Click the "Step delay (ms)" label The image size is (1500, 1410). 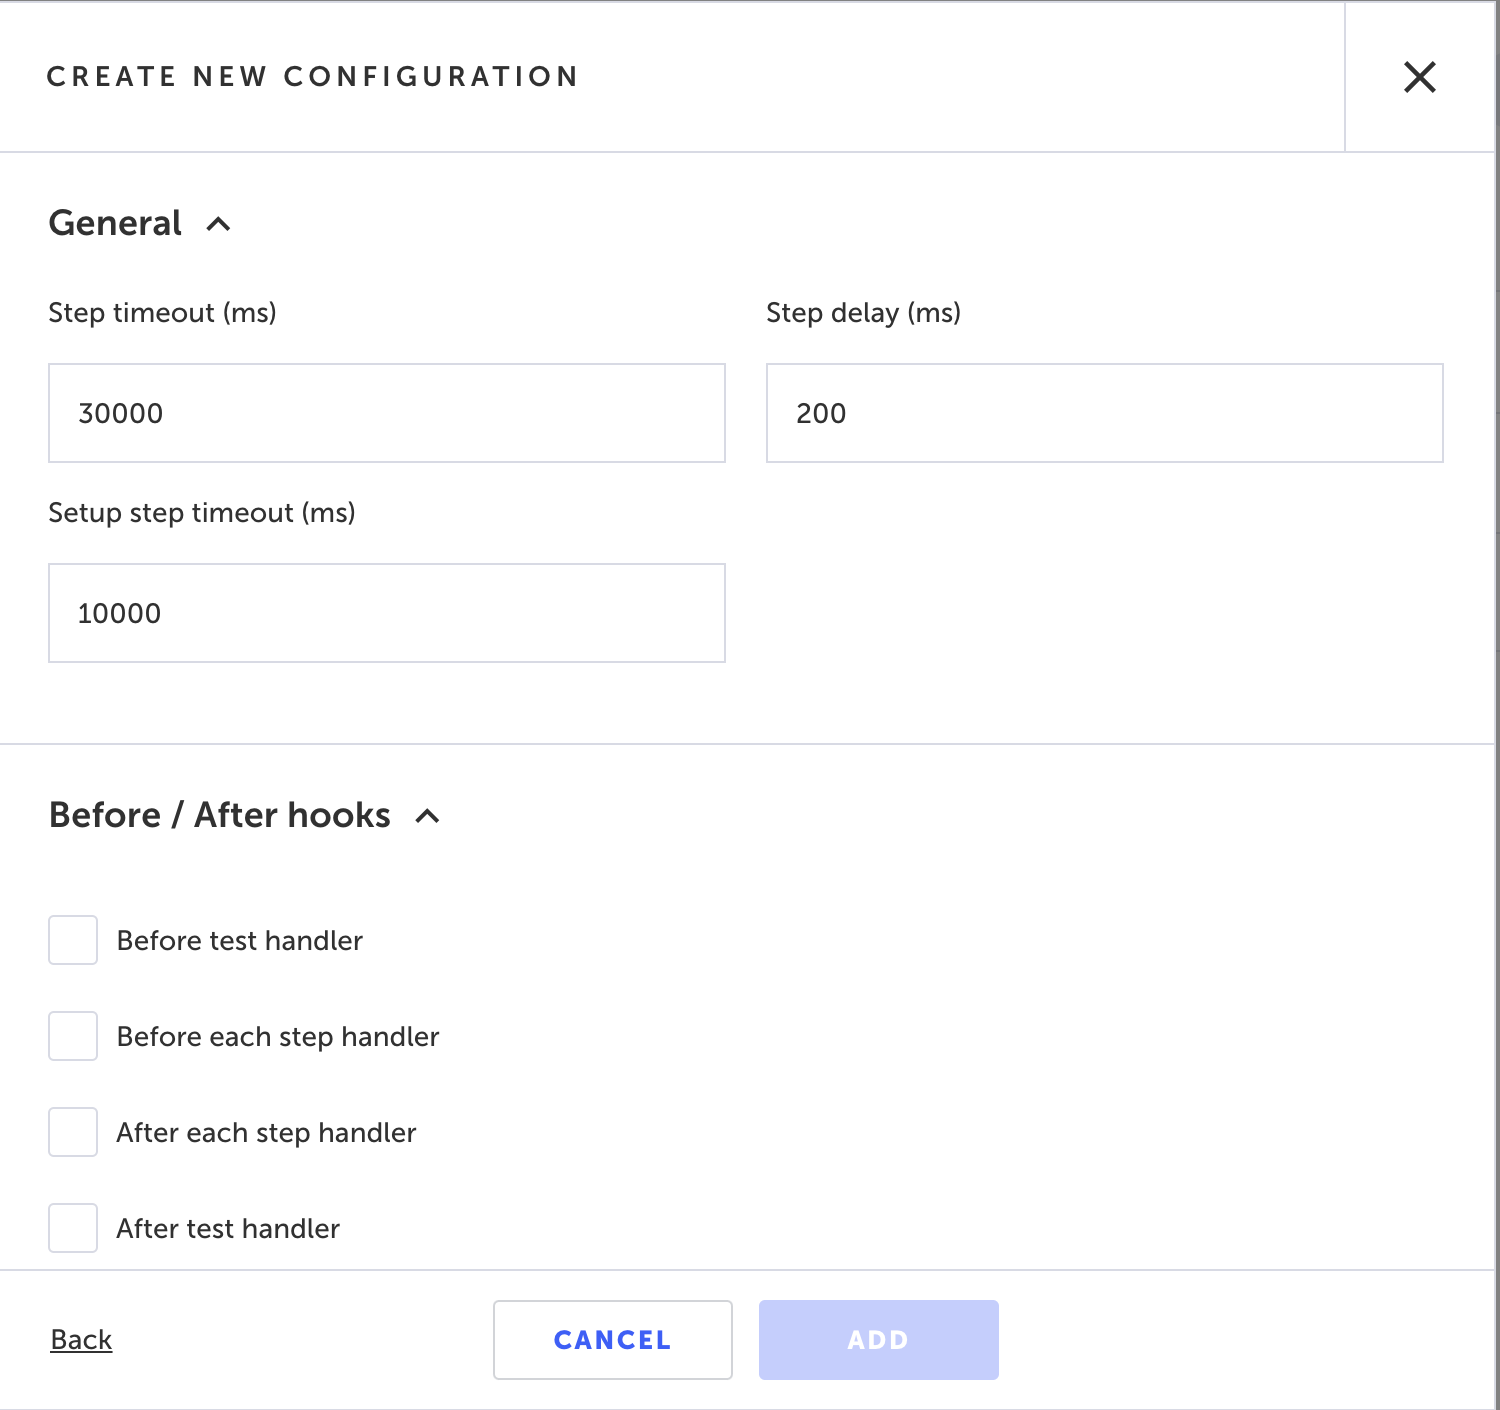(863, 313)
